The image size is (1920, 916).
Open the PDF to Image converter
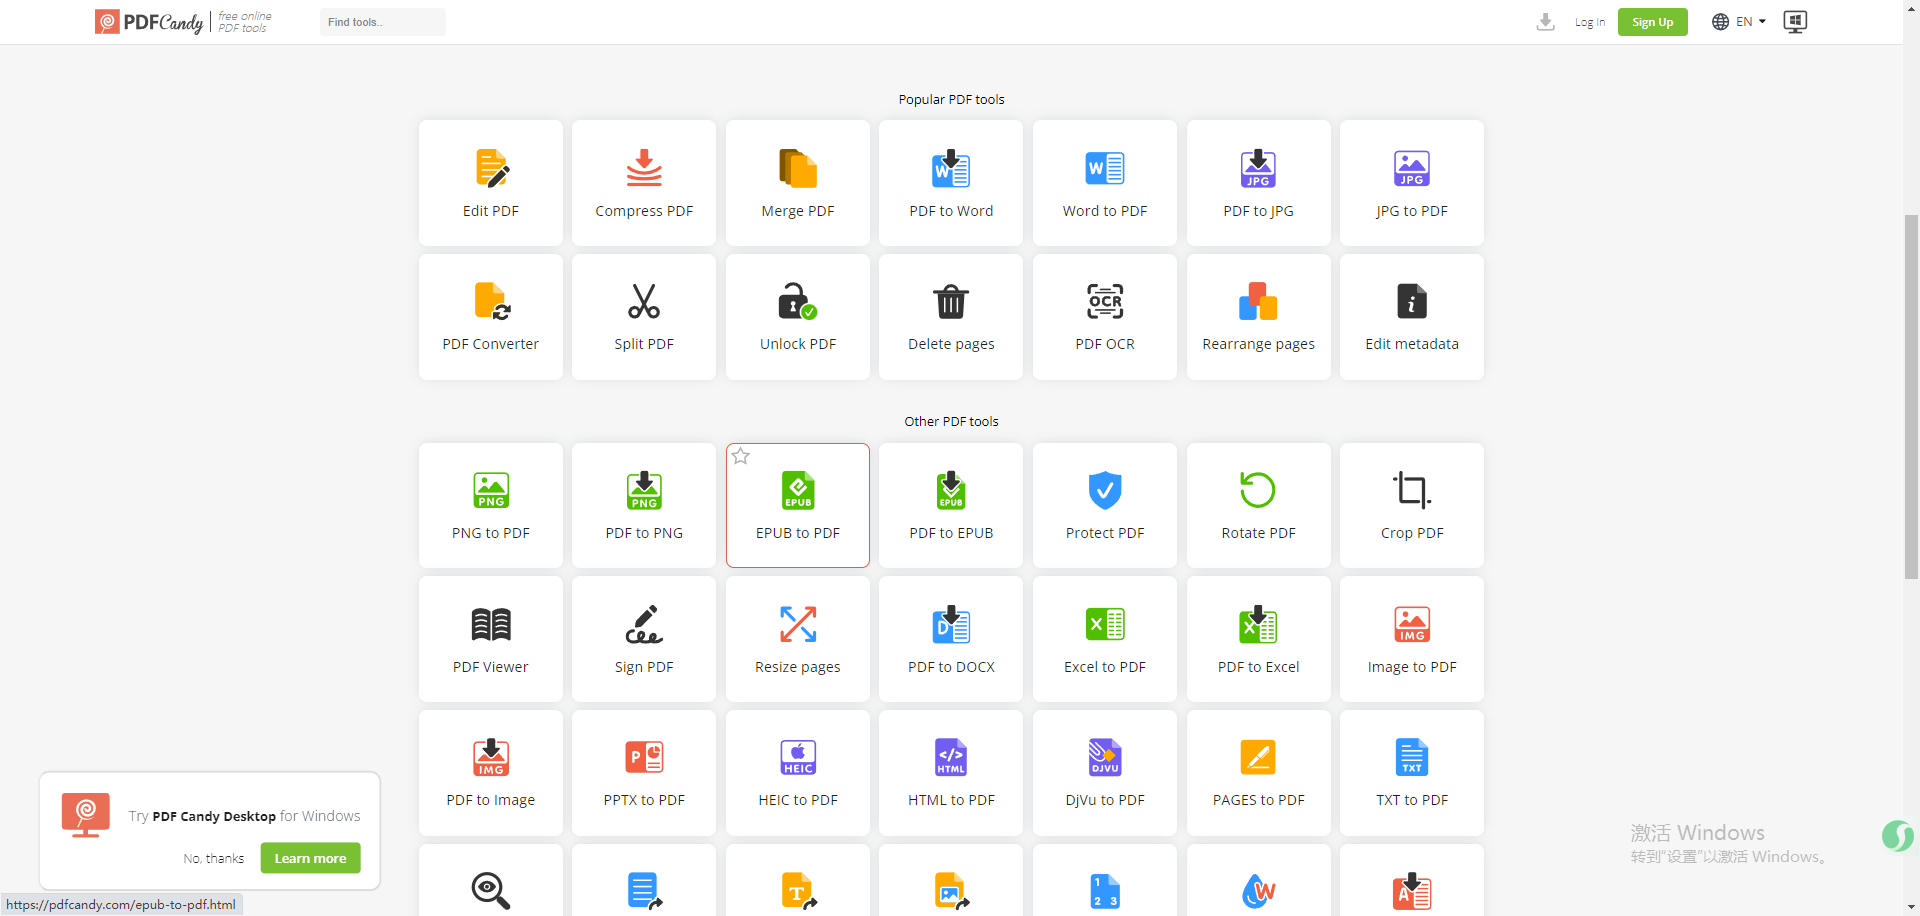click(x=491, y=773)
